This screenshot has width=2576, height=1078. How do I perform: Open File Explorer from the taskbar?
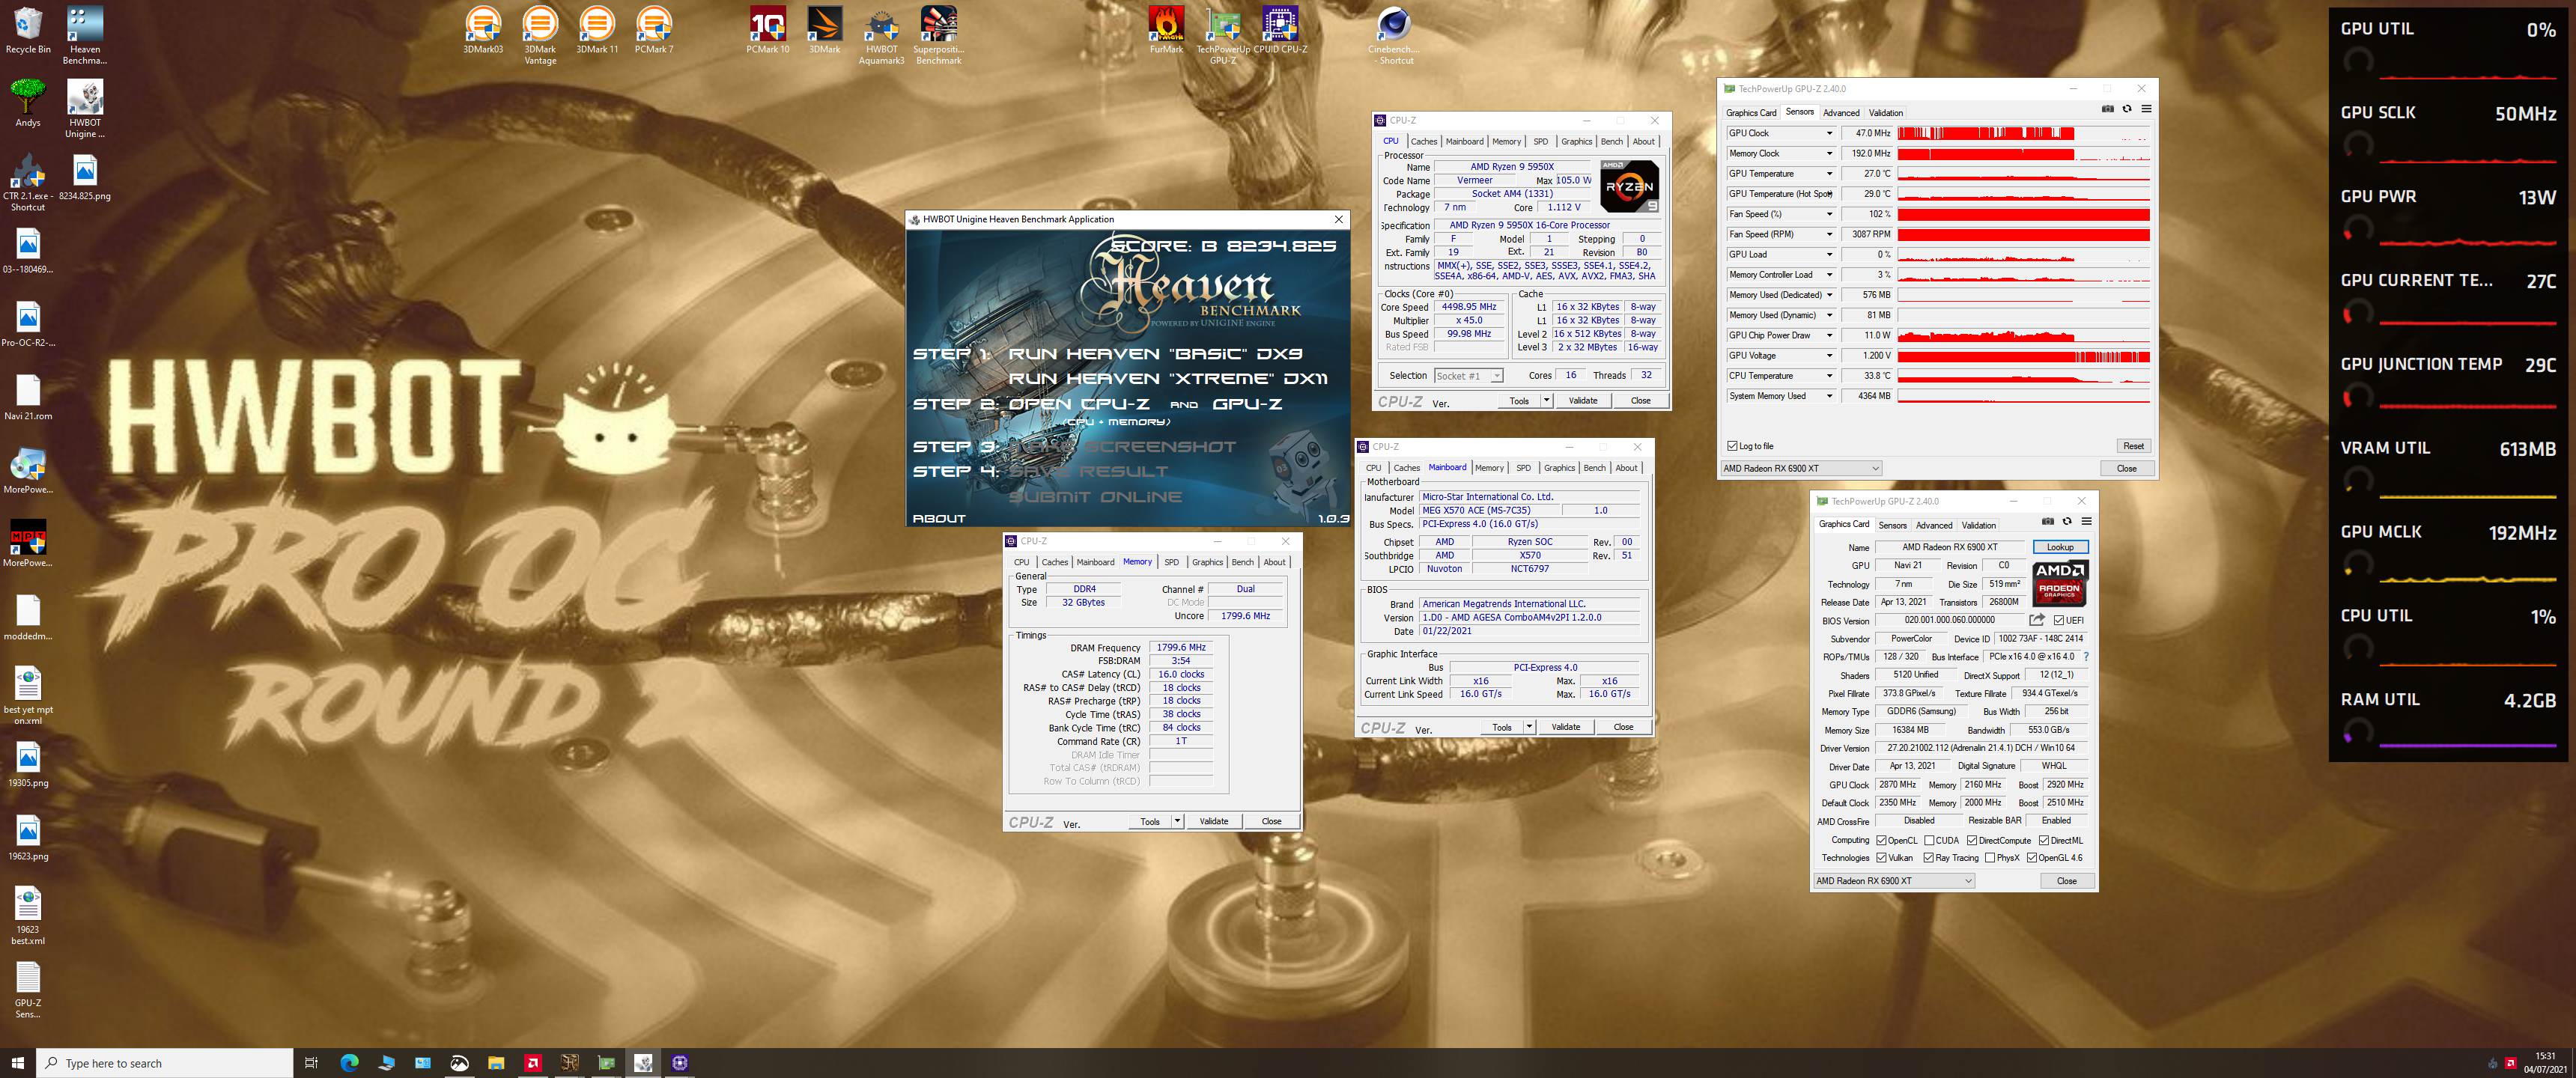496,1062
